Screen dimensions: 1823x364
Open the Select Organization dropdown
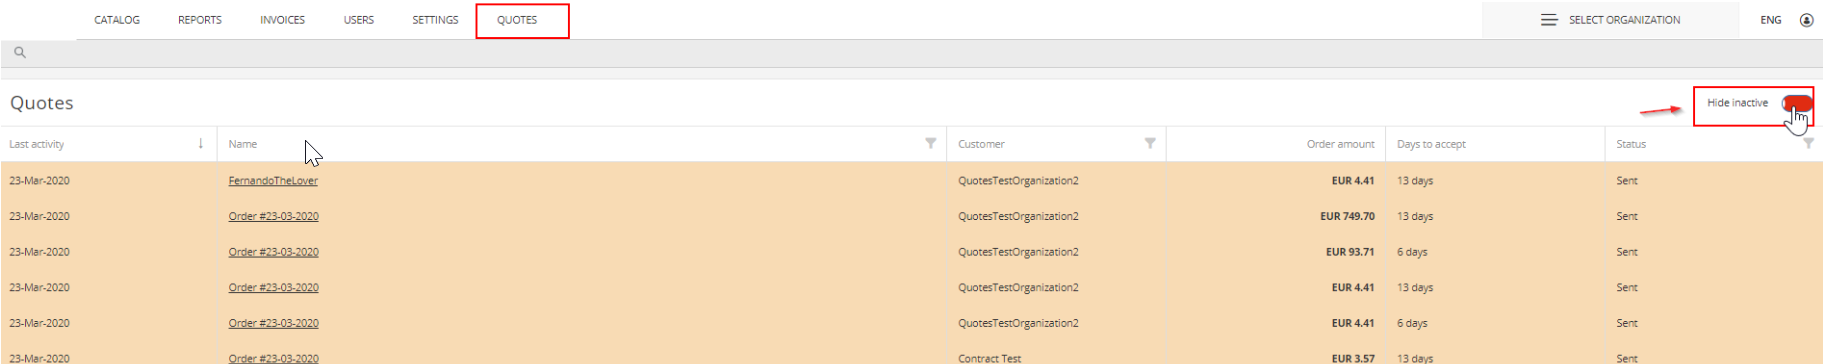[1610, 20]
